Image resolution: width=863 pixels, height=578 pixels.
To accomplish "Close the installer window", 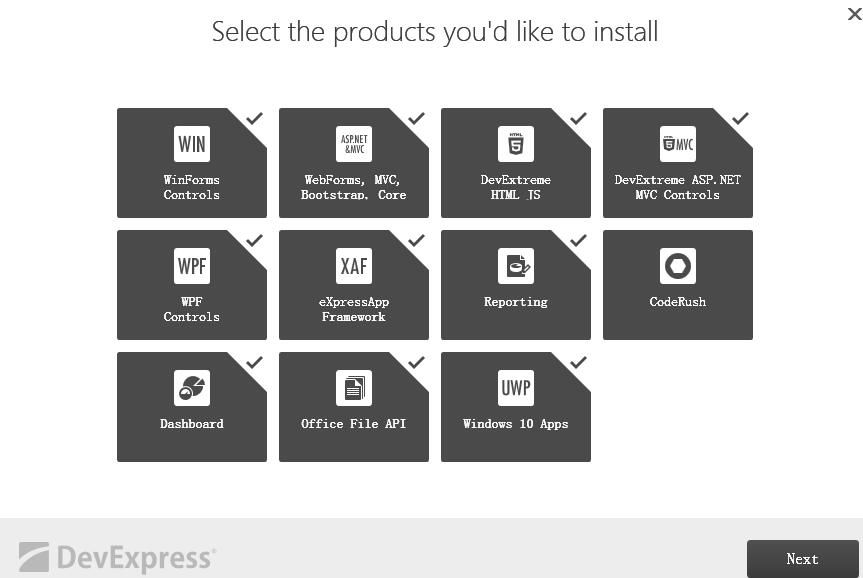I will [855, 14].
